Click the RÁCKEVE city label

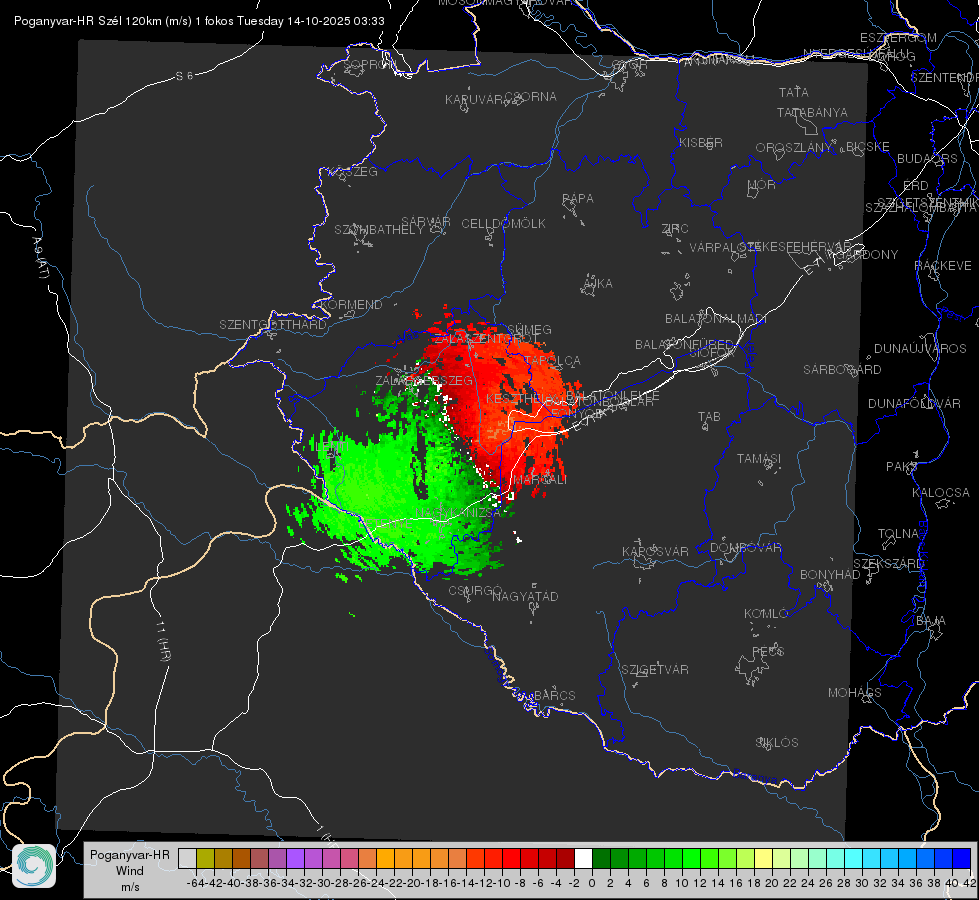[x=943, y=266]
